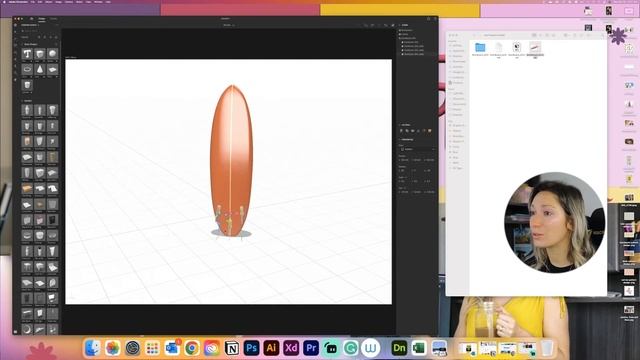Open Creative Cloud from the dock
Screen dimensions: 640x360
[x=212, y=348]
